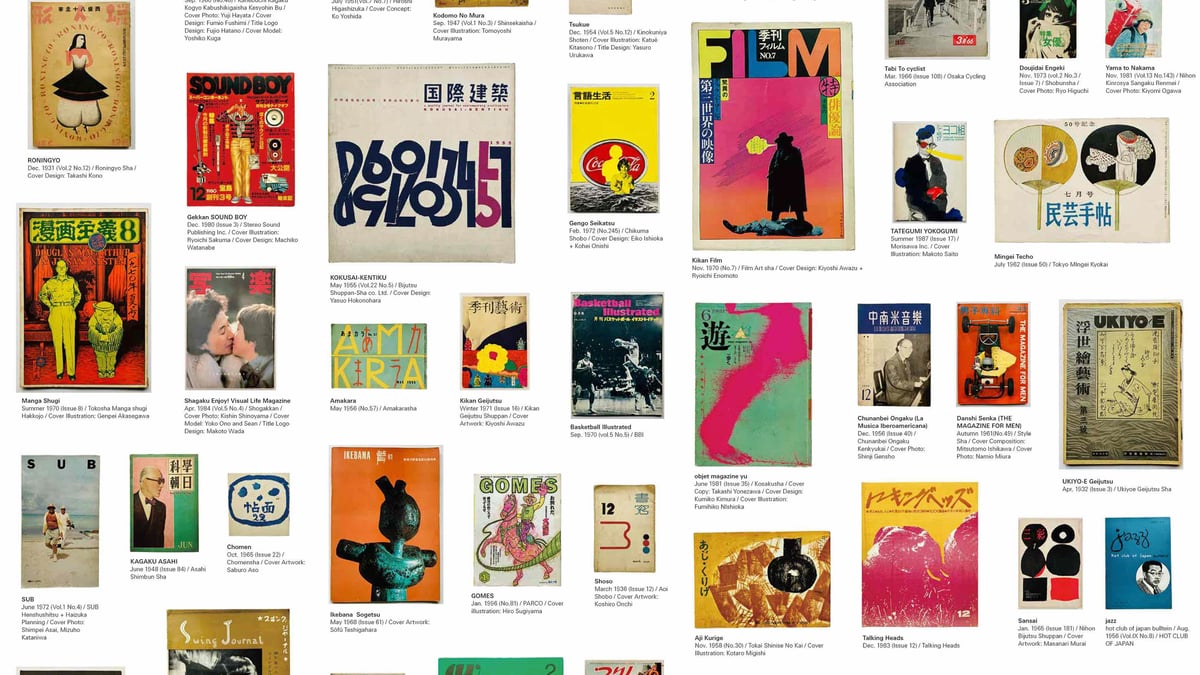Screen dimensions: 1200x675
Task: Open the Manga Shugi green and red cover
Action: point(84,298)
